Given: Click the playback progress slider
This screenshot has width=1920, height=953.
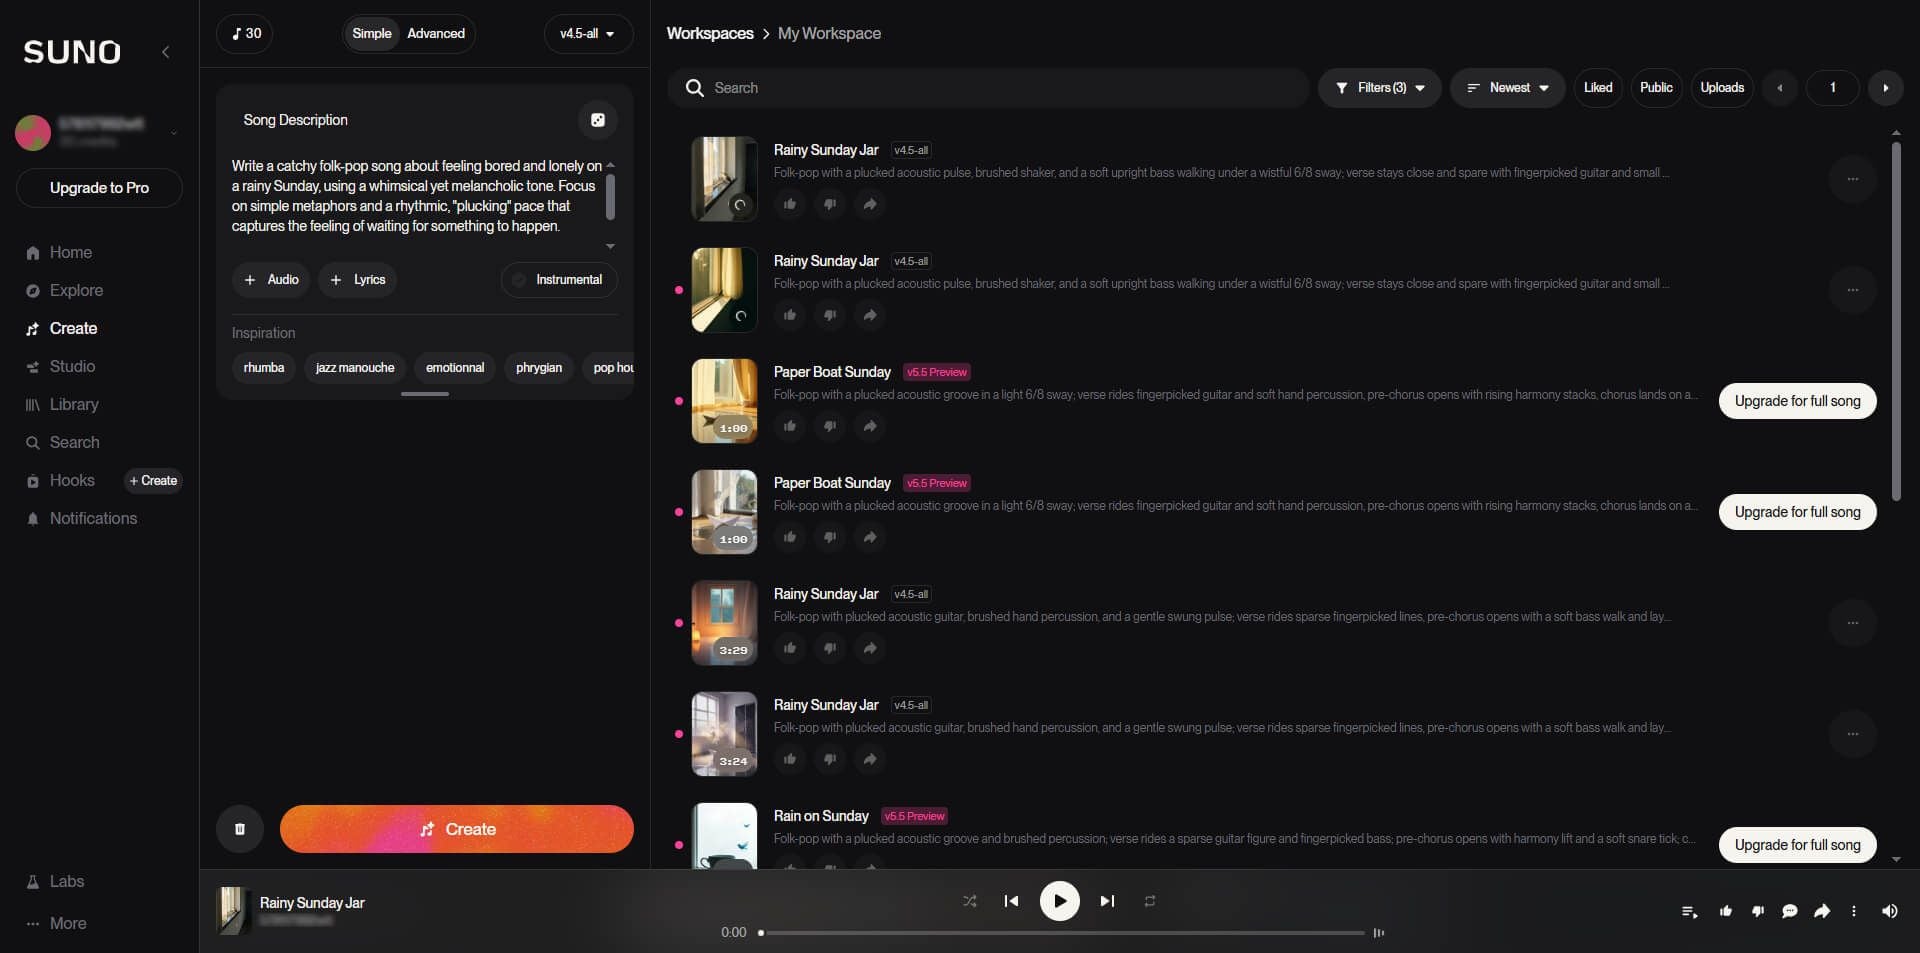Looking at the screenshot, I should pyautogui.click(x=1062, y=933).
